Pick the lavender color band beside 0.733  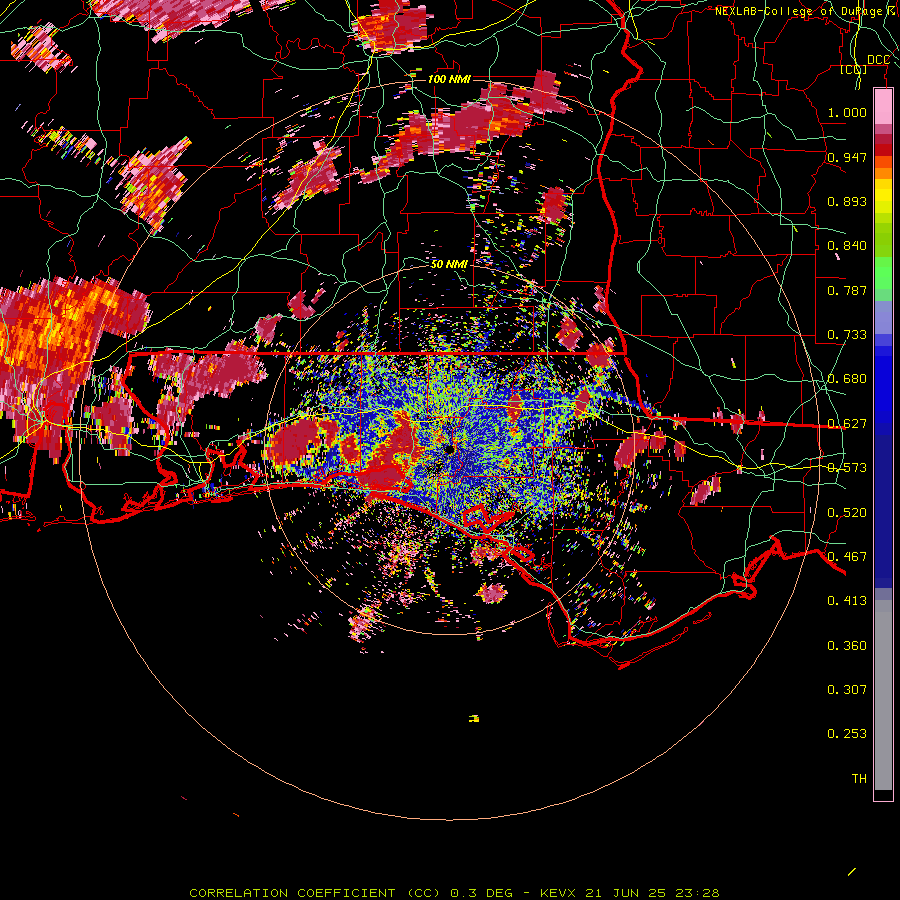(883, 317)
